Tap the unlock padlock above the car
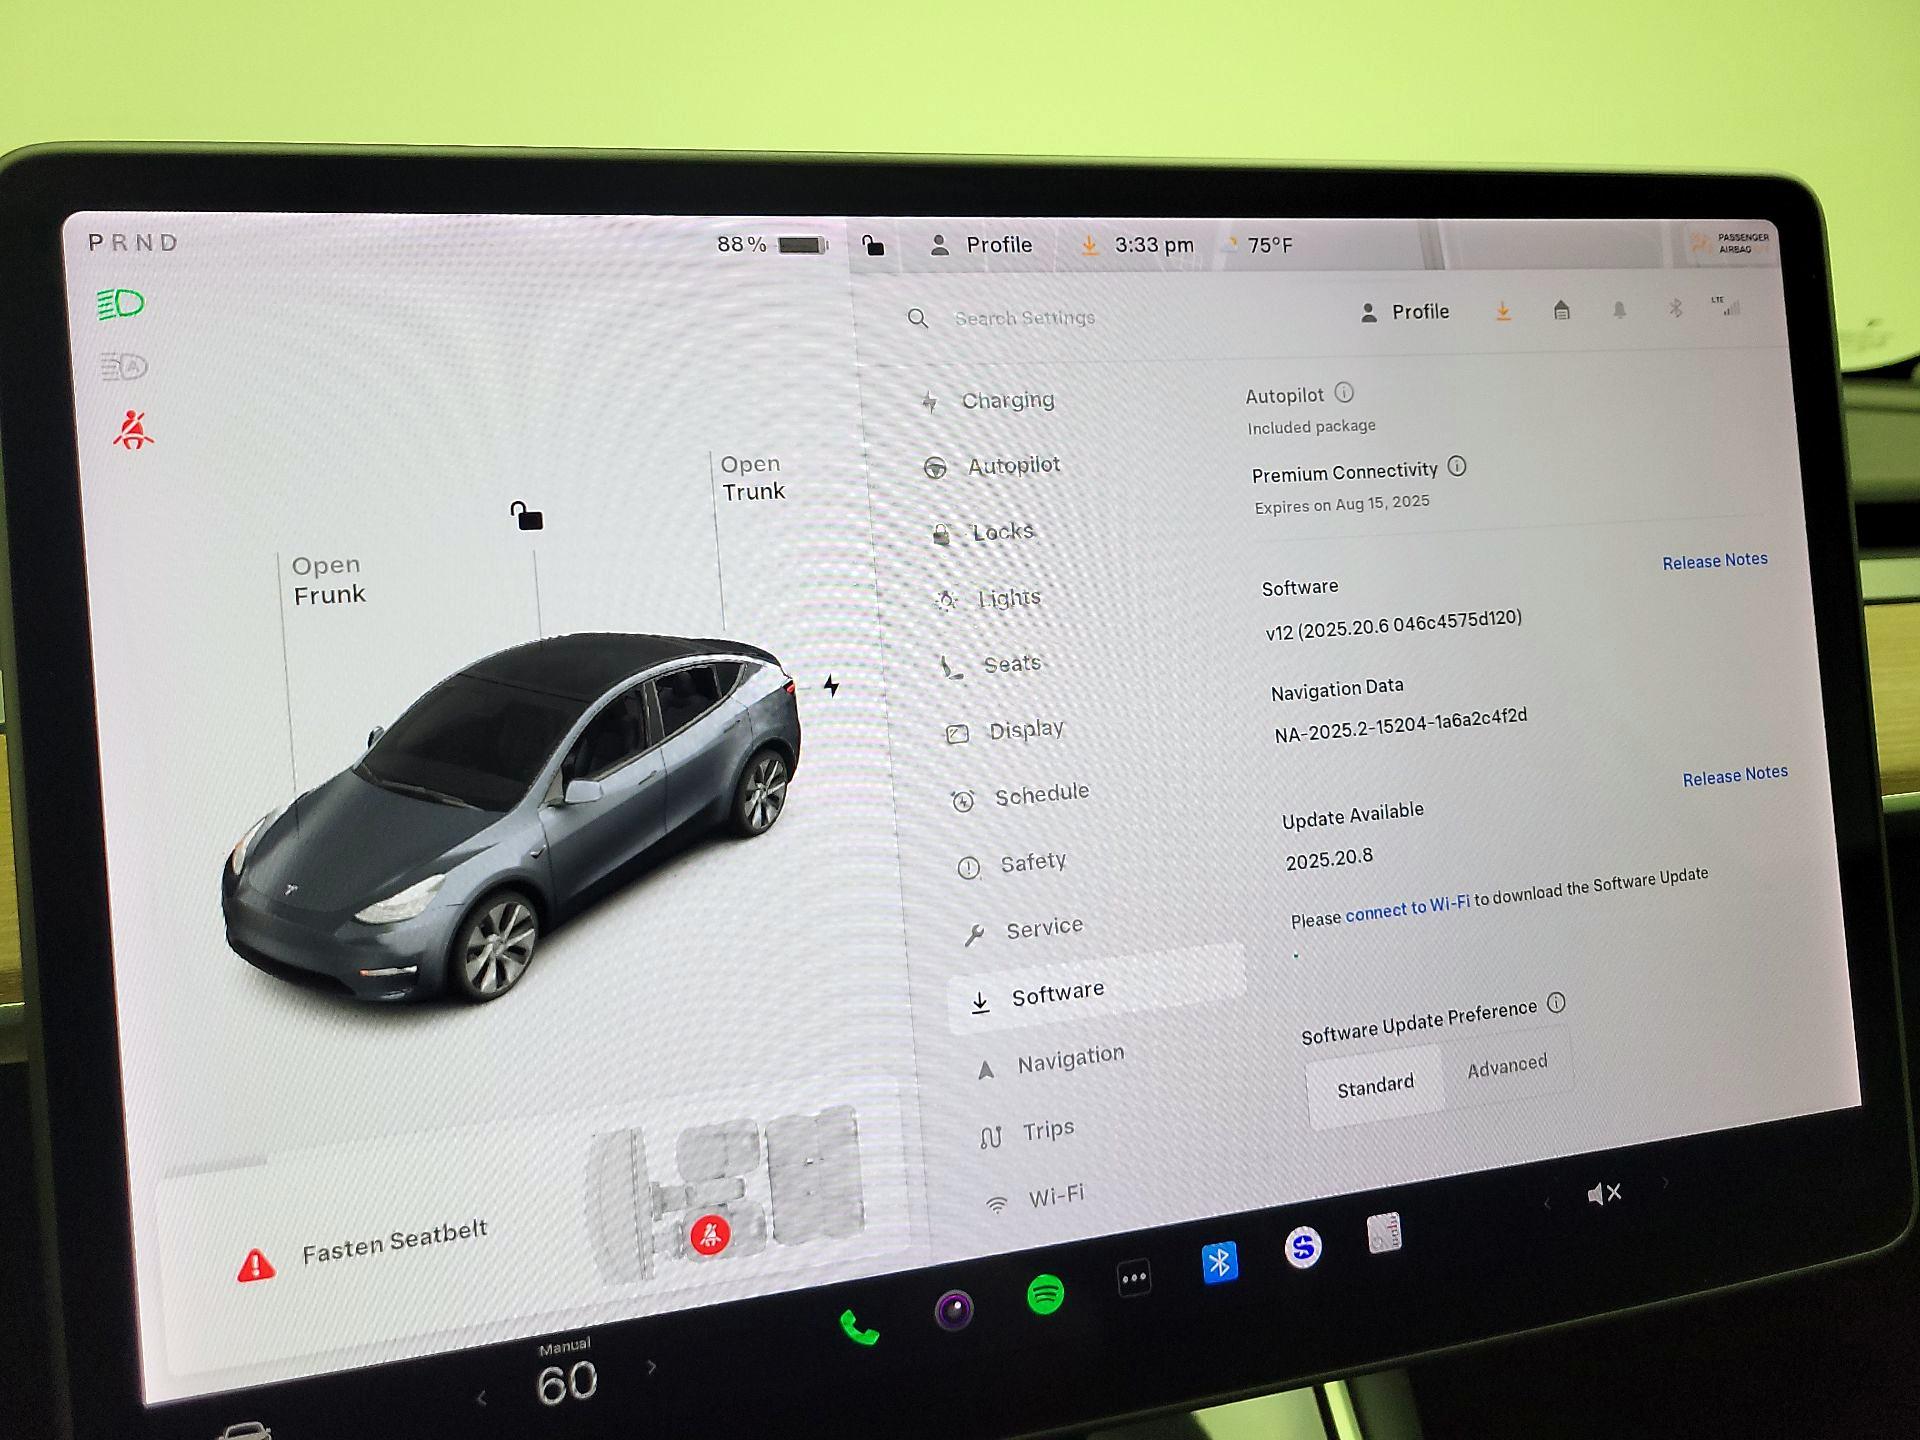The height and width of the screenshot is (1440, 1920). [x=526, y=516]
